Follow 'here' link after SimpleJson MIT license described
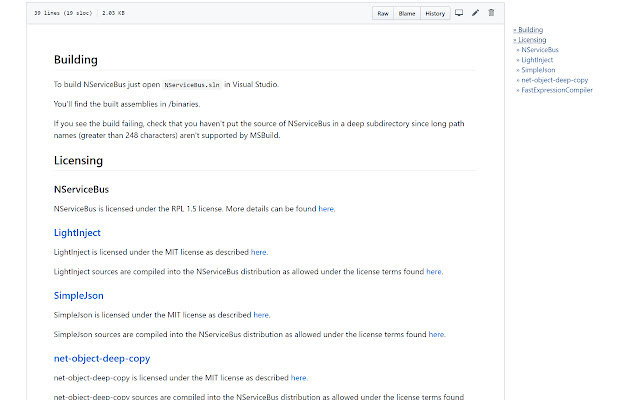Image resolution: width=640 pixels, height=400 pixels. tap(261, 315)
